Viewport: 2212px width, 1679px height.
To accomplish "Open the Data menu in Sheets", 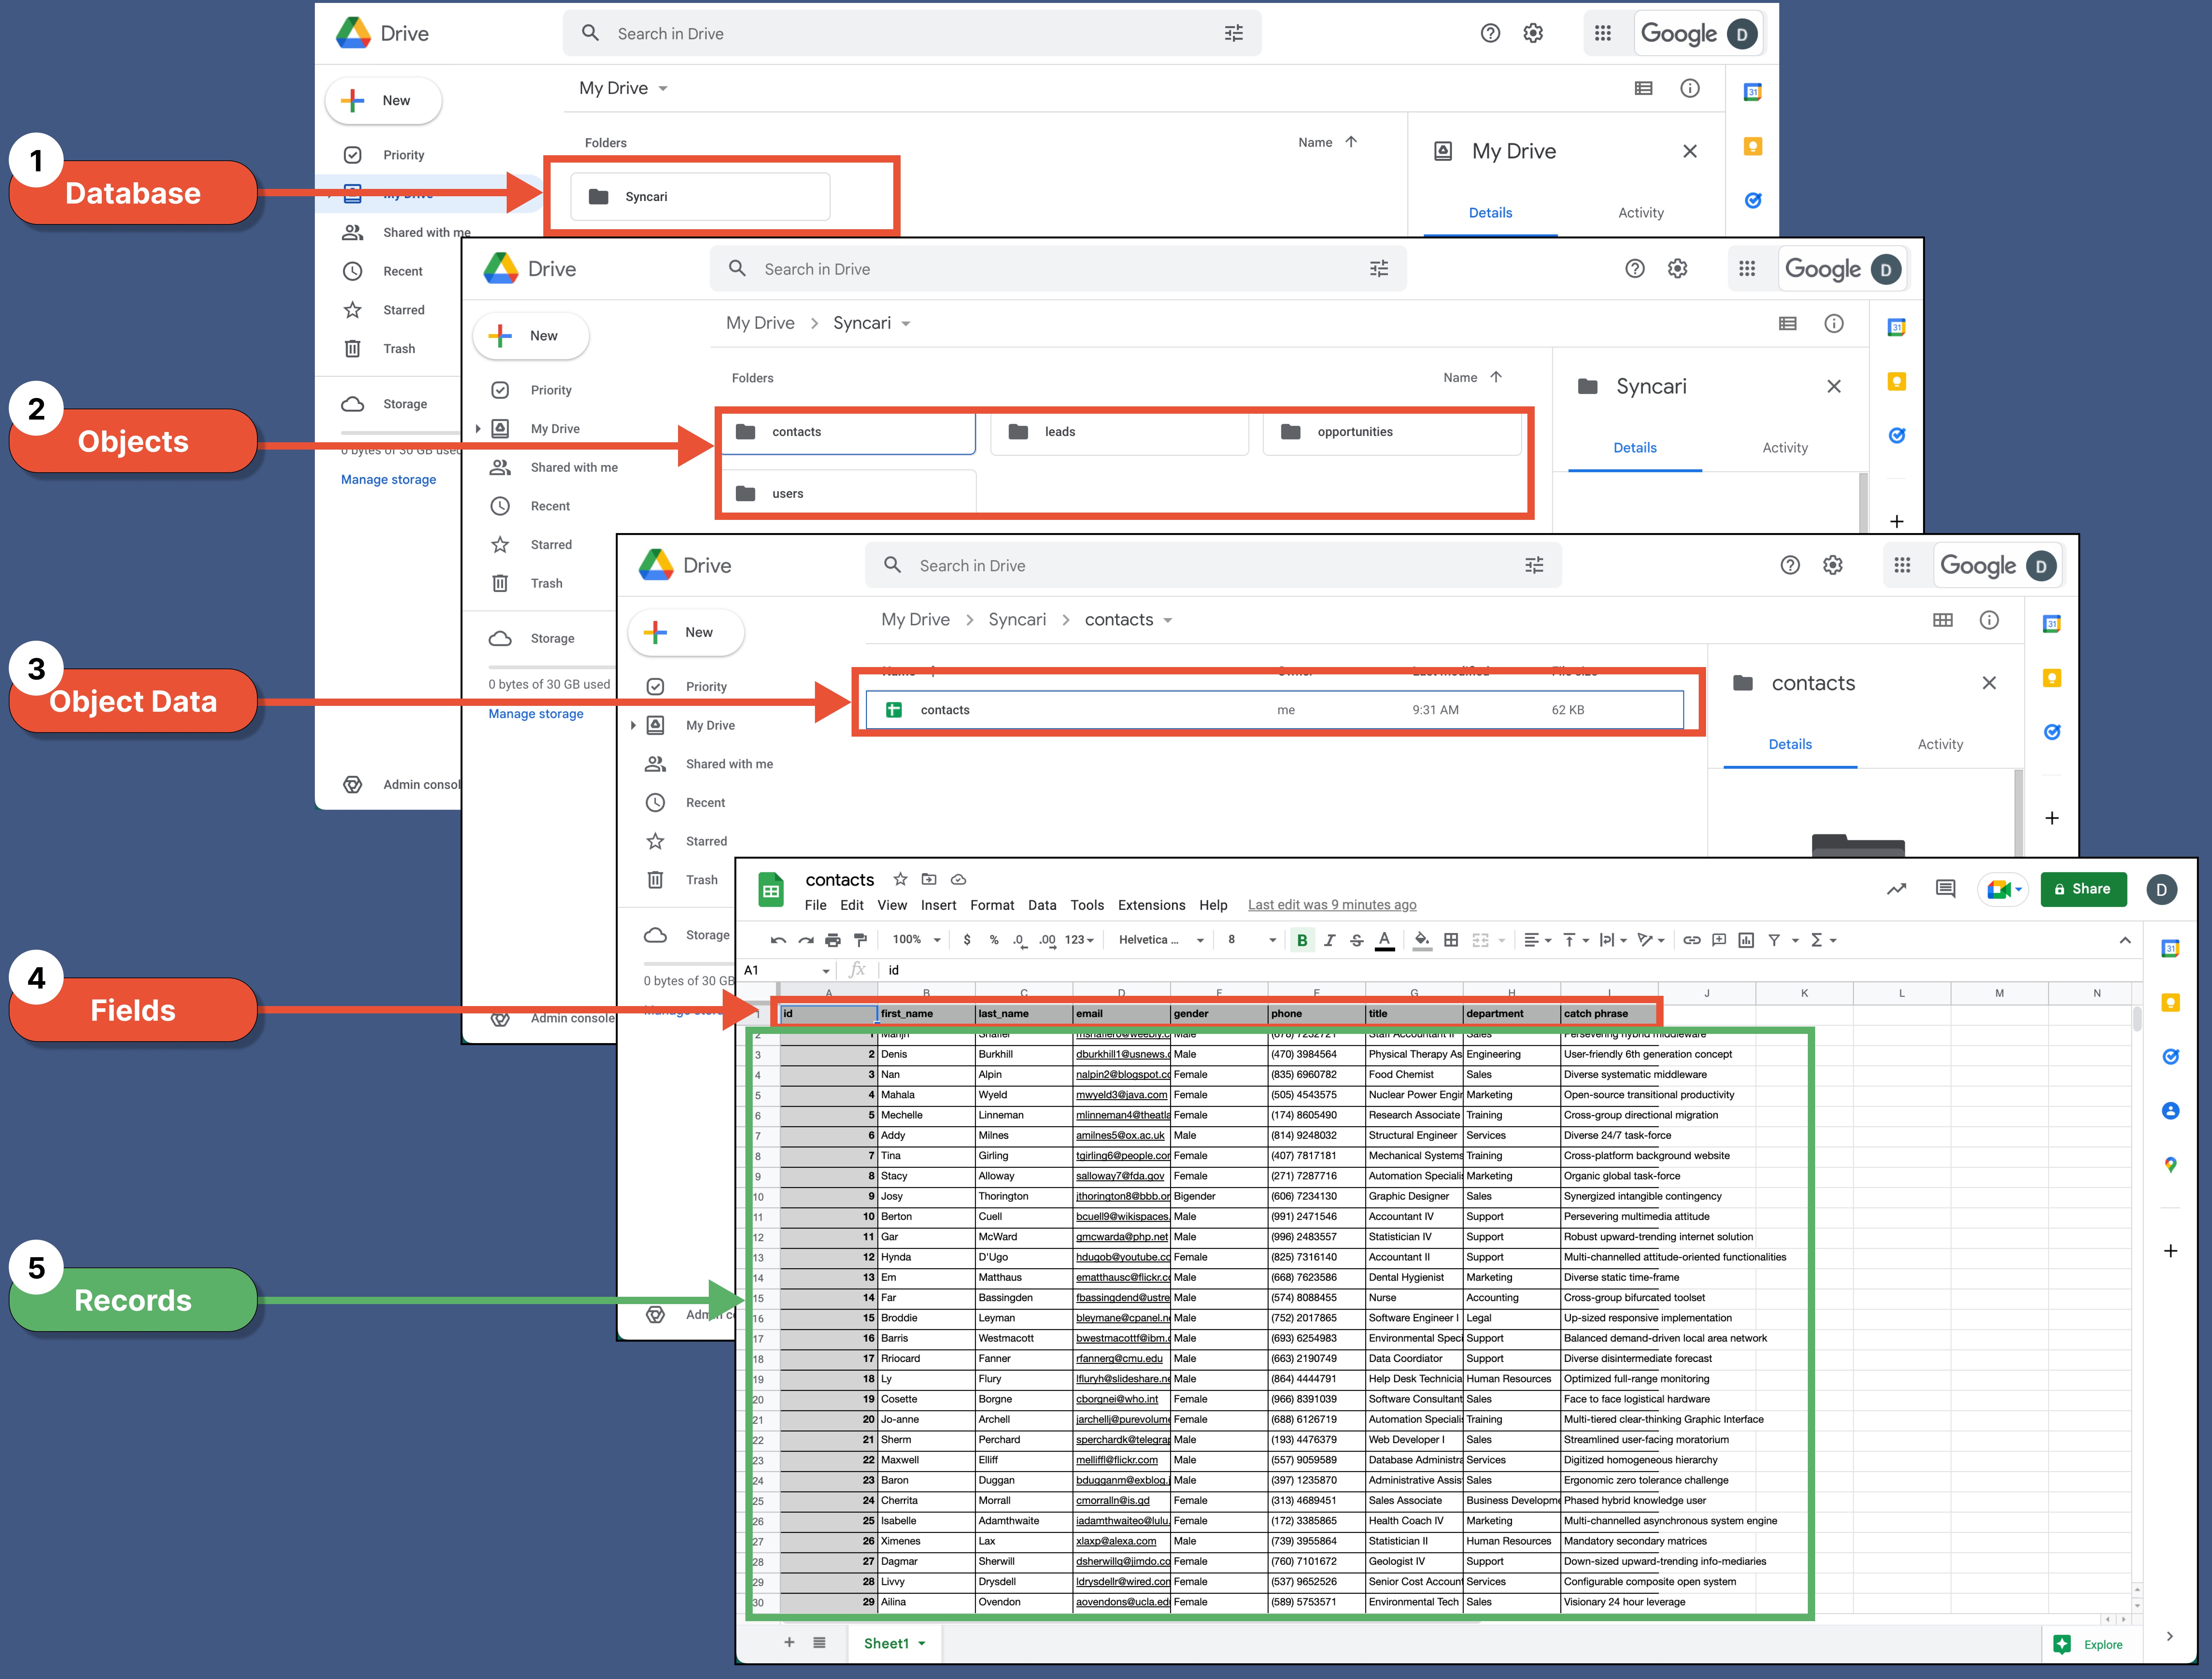I will (1042, 905).
